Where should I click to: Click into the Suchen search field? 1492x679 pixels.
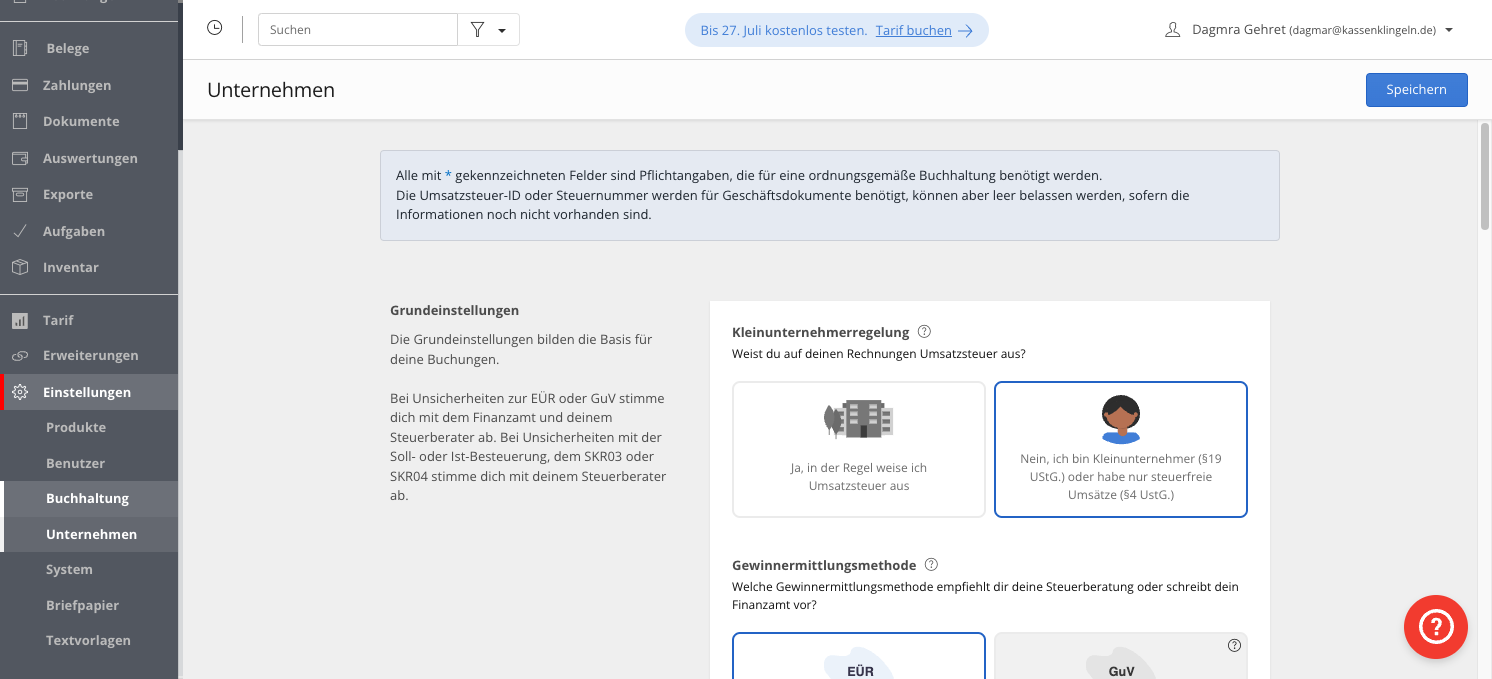point(358,30)
